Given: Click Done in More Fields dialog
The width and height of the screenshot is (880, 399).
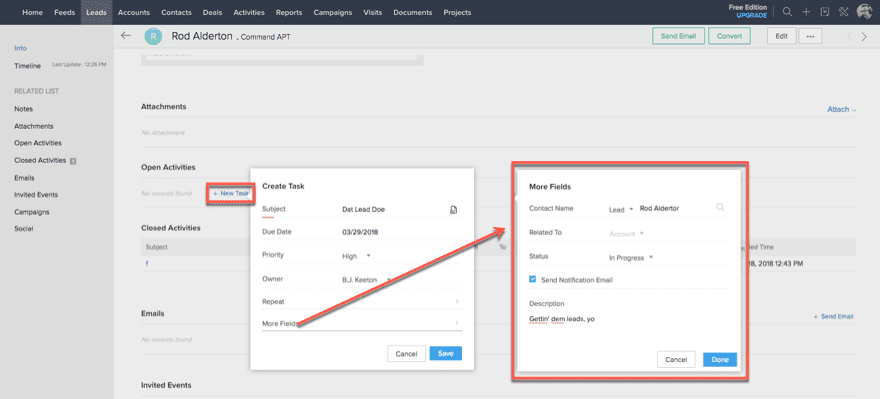Looking at the screenshot, I should (719, 359).
